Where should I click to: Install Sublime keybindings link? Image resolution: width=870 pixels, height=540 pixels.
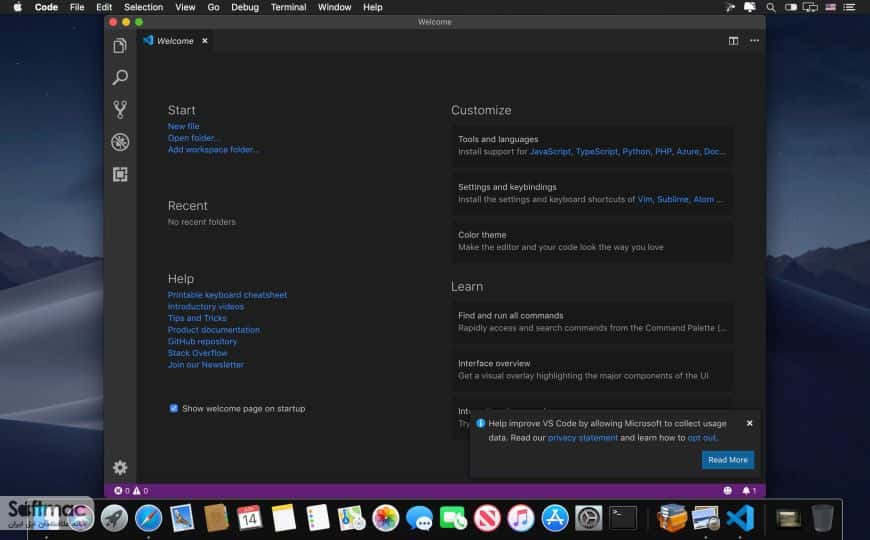coord(672,199)
